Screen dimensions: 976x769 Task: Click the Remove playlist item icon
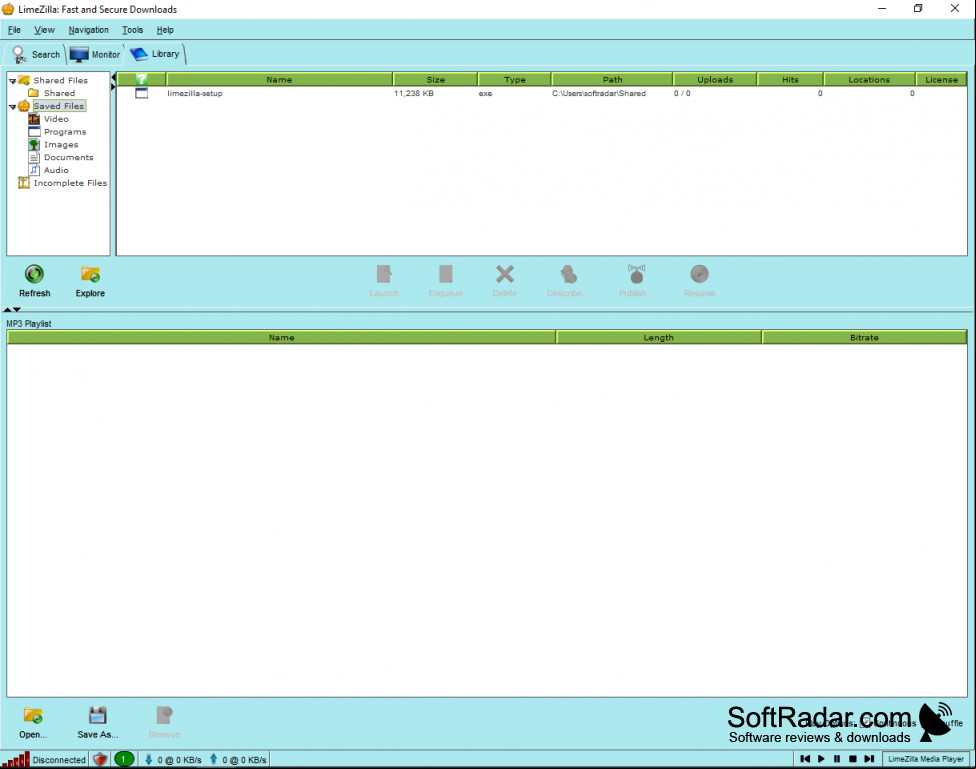click(164, 715)
